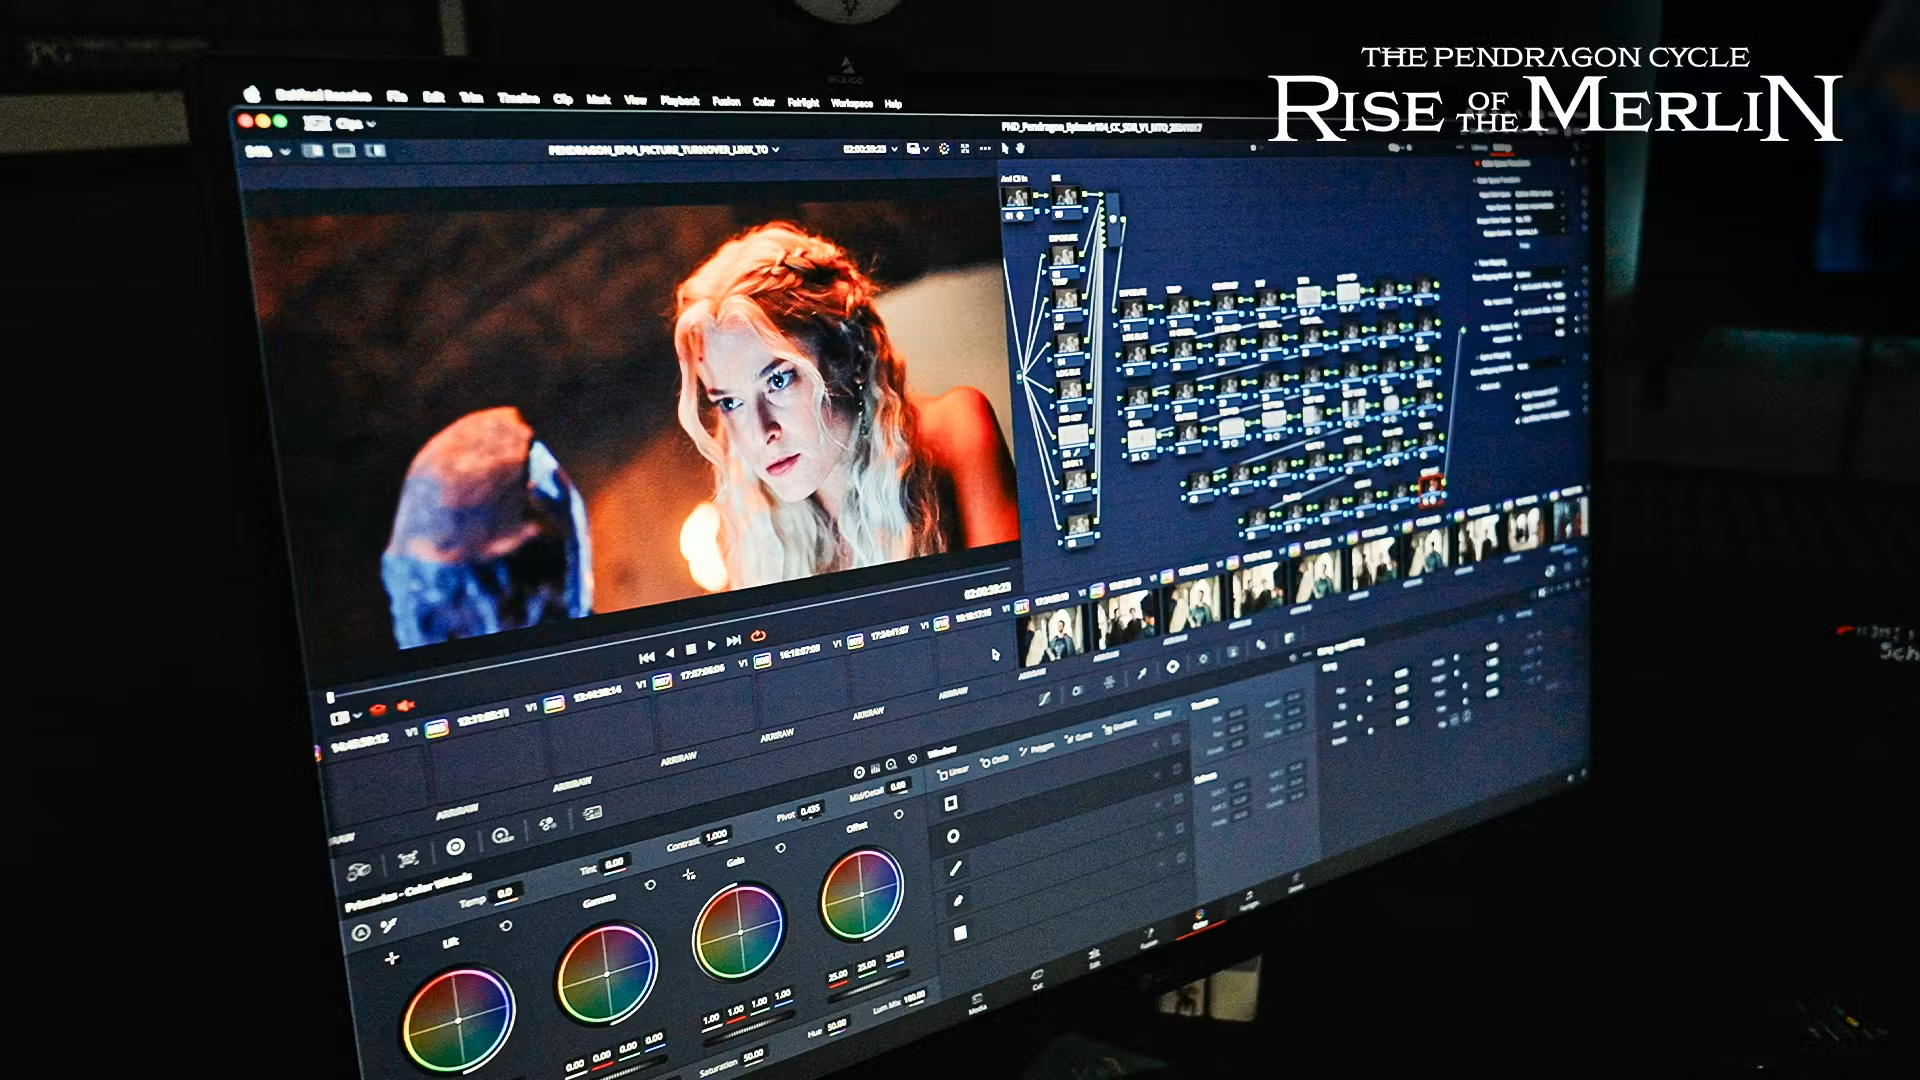Open the Color Wheels palette icon
This screenshot has width=1920, height=1080.
[x=455, y=847]
